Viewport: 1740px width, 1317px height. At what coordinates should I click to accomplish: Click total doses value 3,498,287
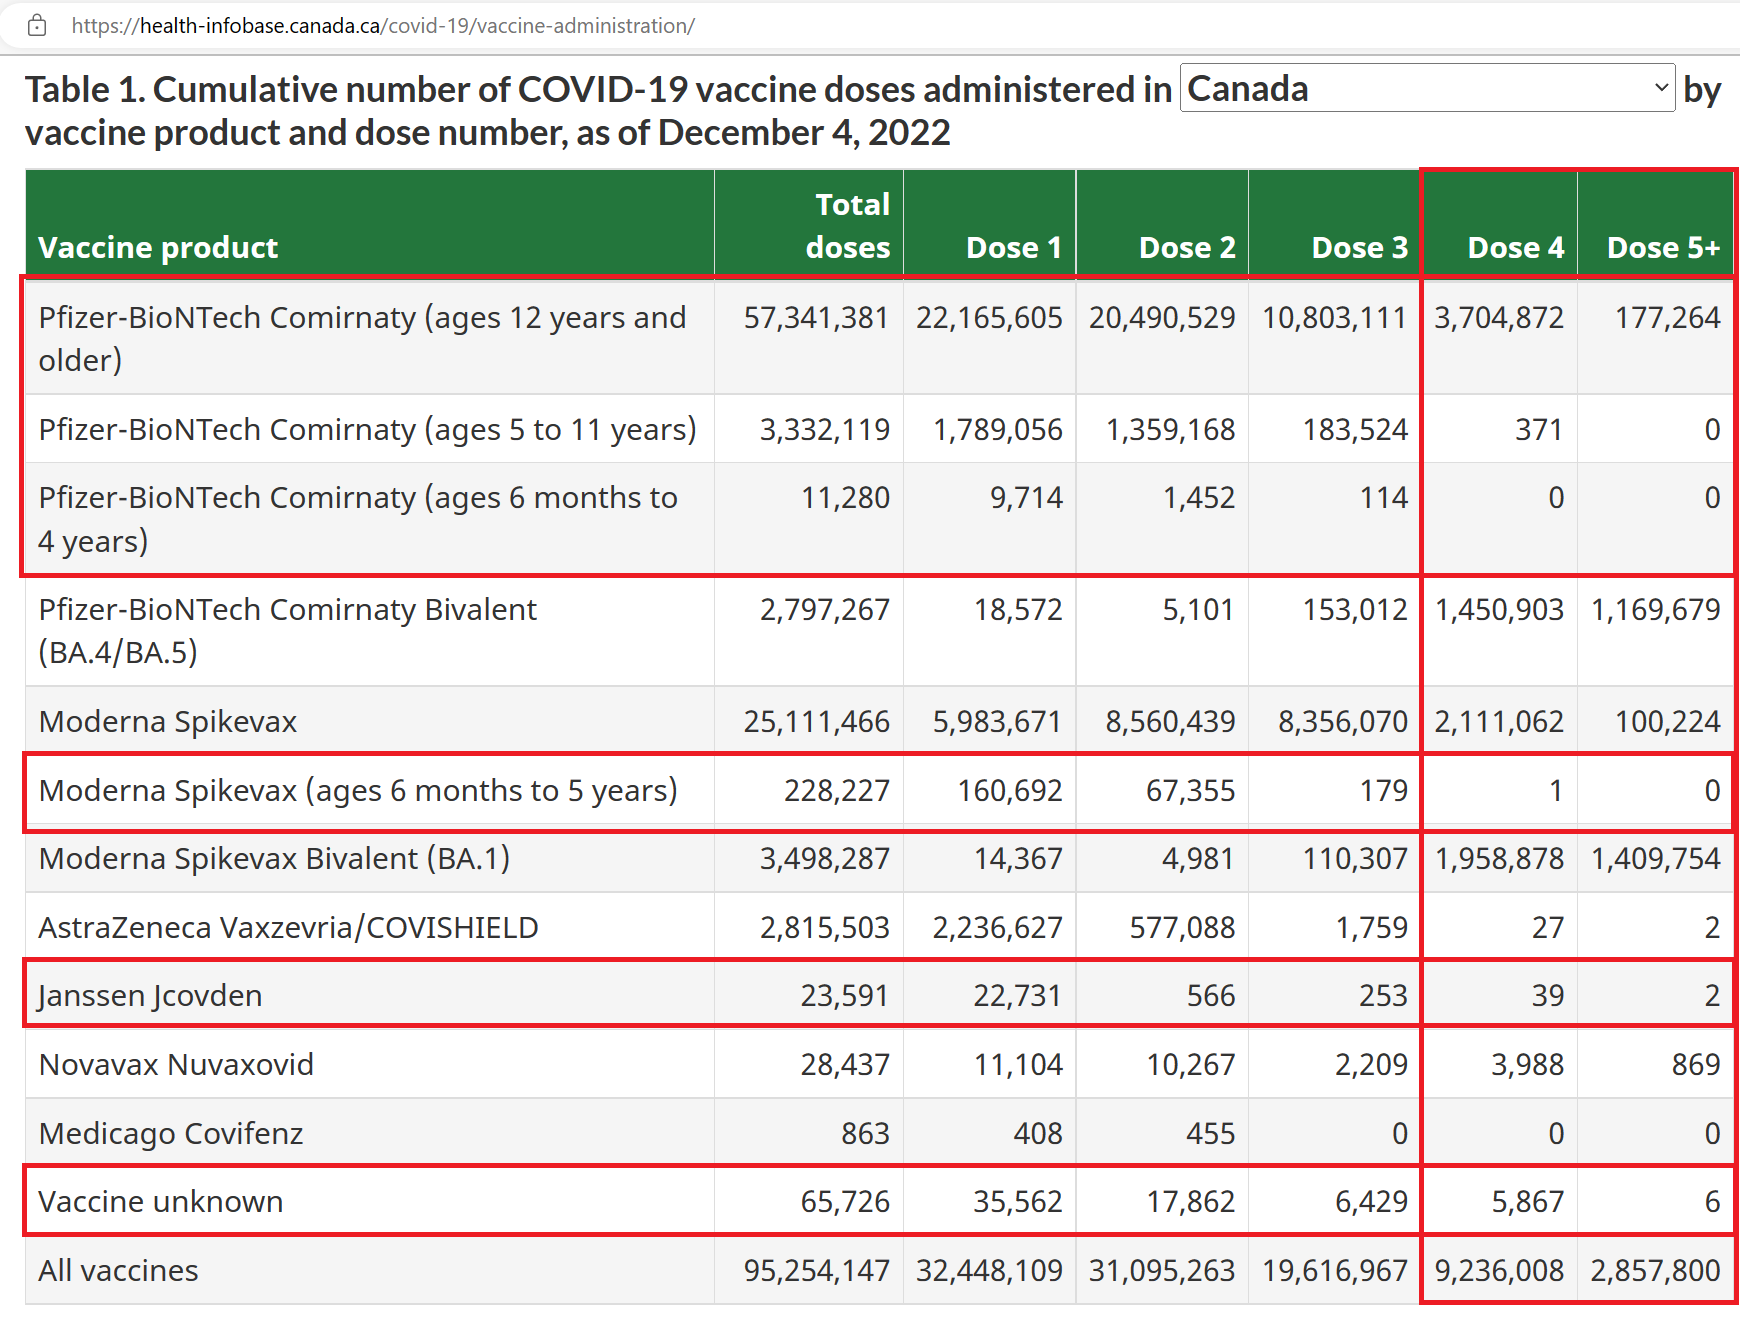point(825,859)
